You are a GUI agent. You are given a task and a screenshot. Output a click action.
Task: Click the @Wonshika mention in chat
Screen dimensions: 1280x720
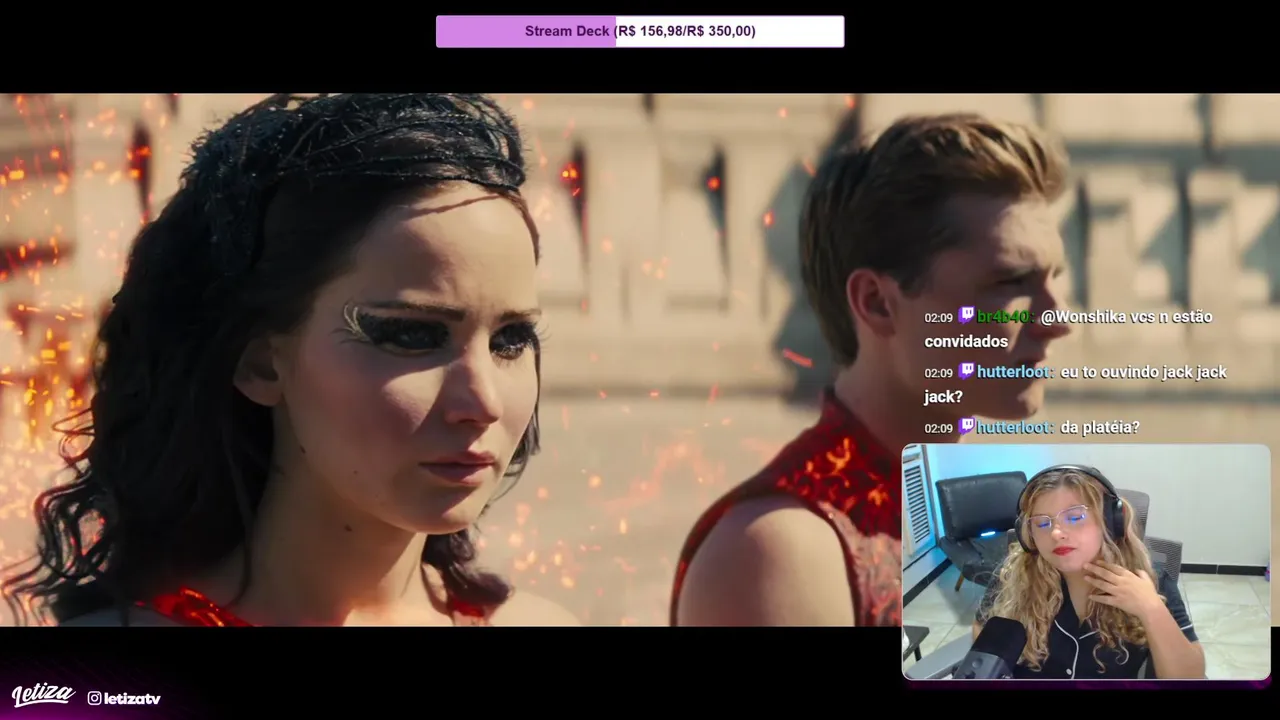coord(1083,317)
